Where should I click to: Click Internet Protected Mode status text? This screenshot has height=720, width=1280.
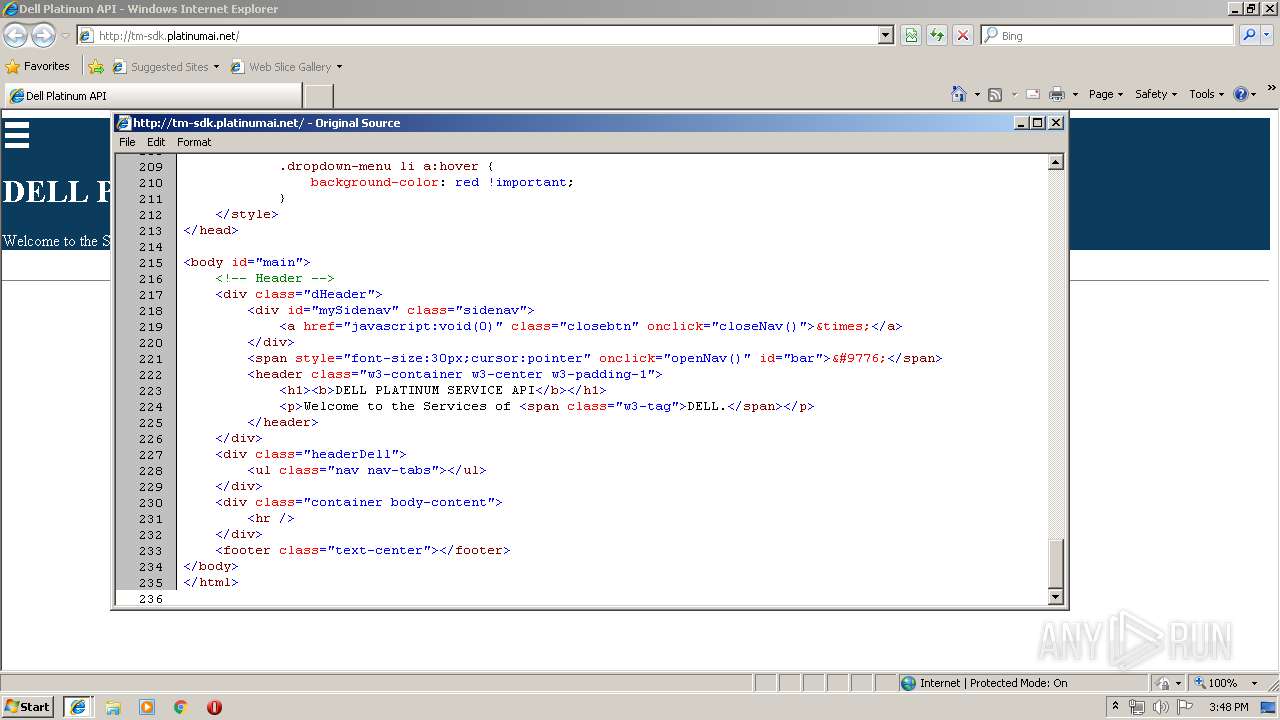tap(993, 683)
